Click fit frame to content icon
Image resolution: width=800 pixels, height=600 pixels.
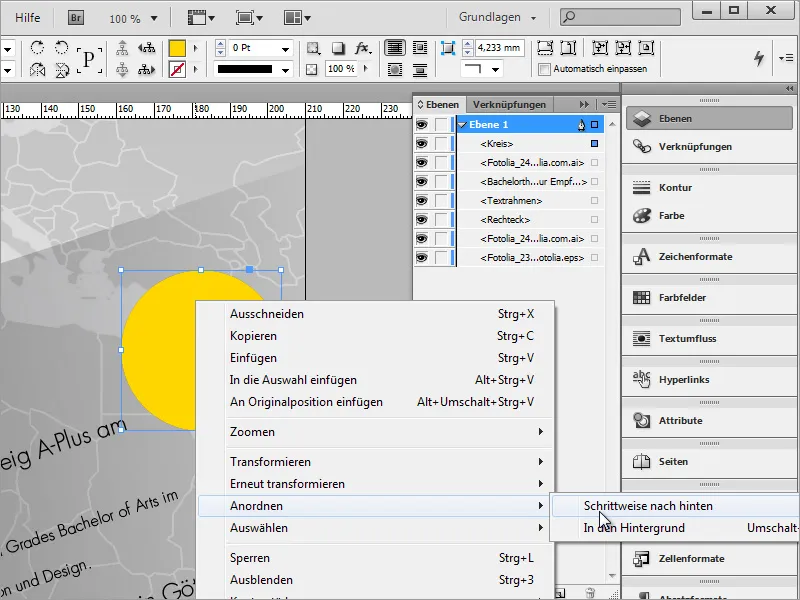(x=623, y=48)
